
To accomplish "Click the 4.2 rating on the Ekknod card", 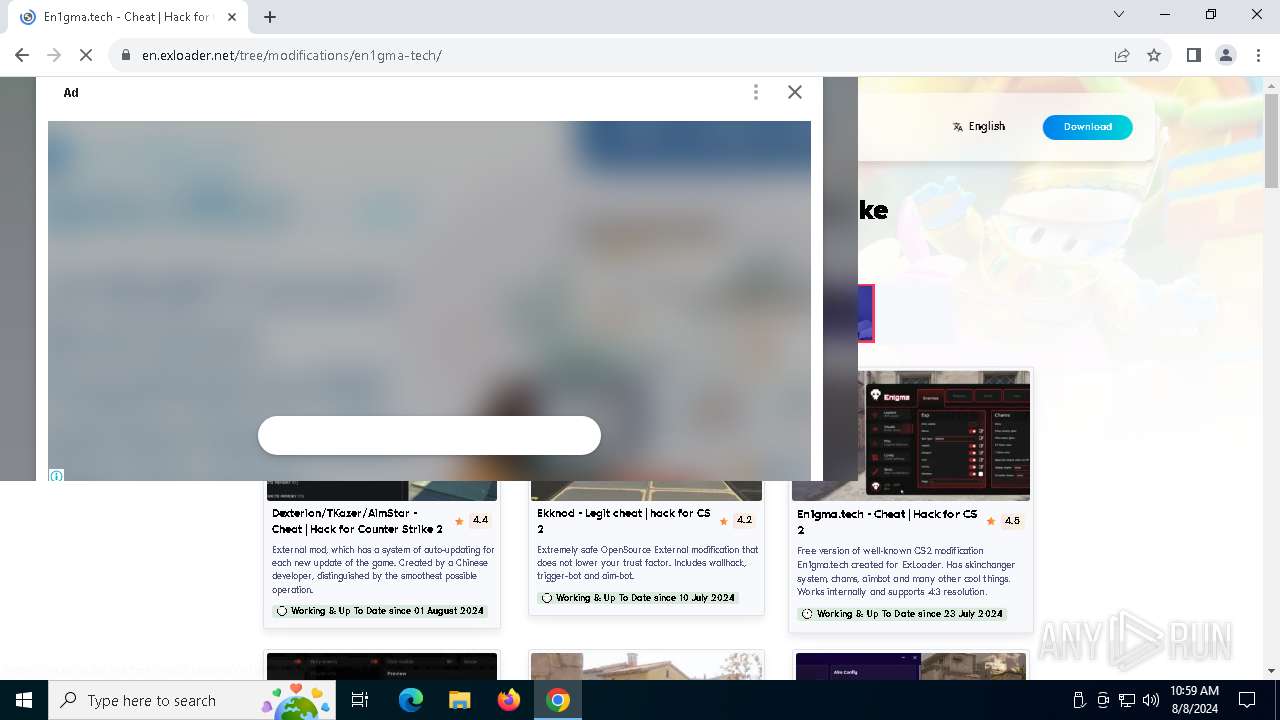I will click(x=736, y=520).
